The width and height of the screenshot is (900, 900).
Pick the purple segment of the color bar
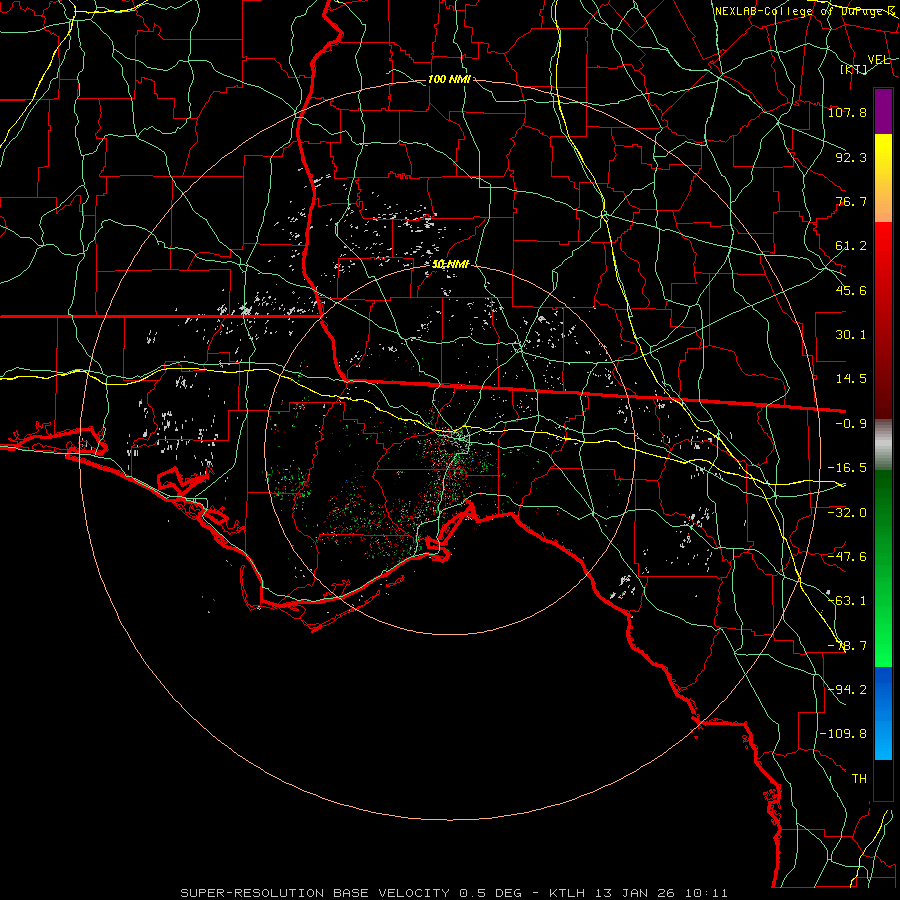click(x=883, y=111)
